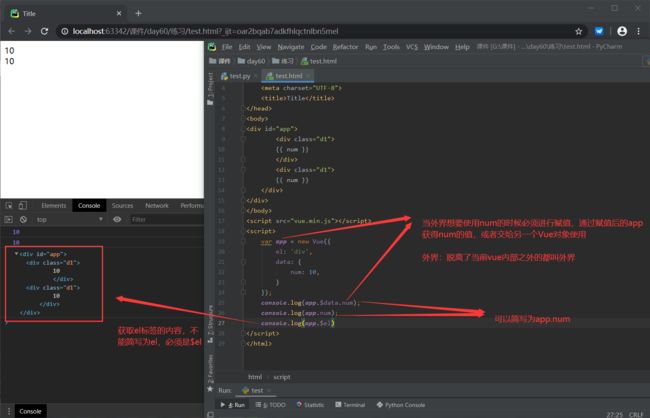Click the script breadcrumb below editor
The image size is (650, 418).
282,377
